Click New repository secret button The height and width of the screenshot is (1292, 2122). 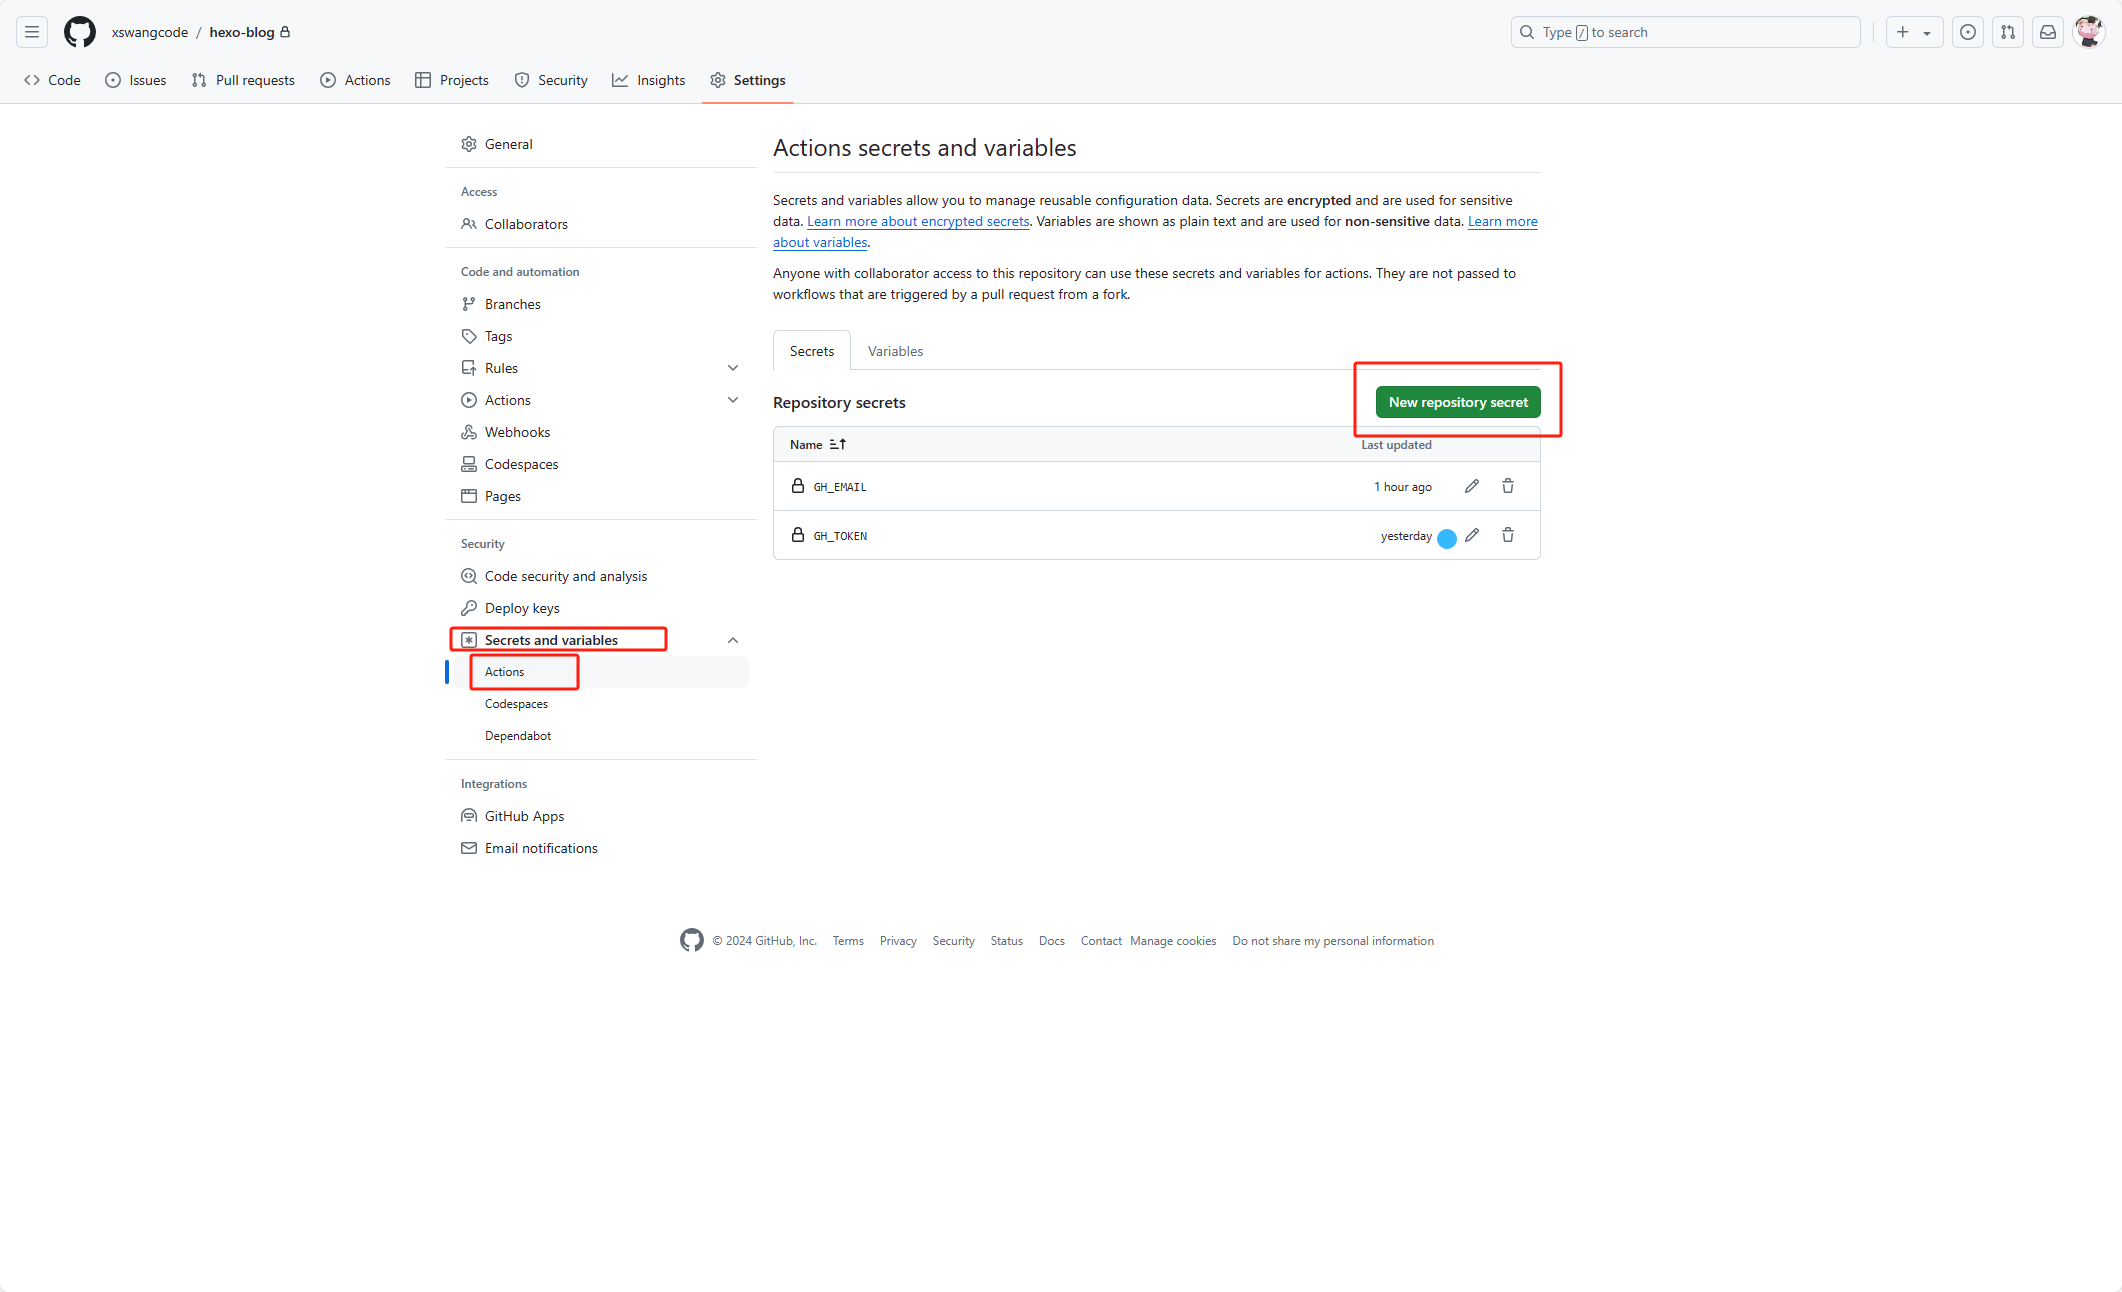click(x=1458, y=402)
